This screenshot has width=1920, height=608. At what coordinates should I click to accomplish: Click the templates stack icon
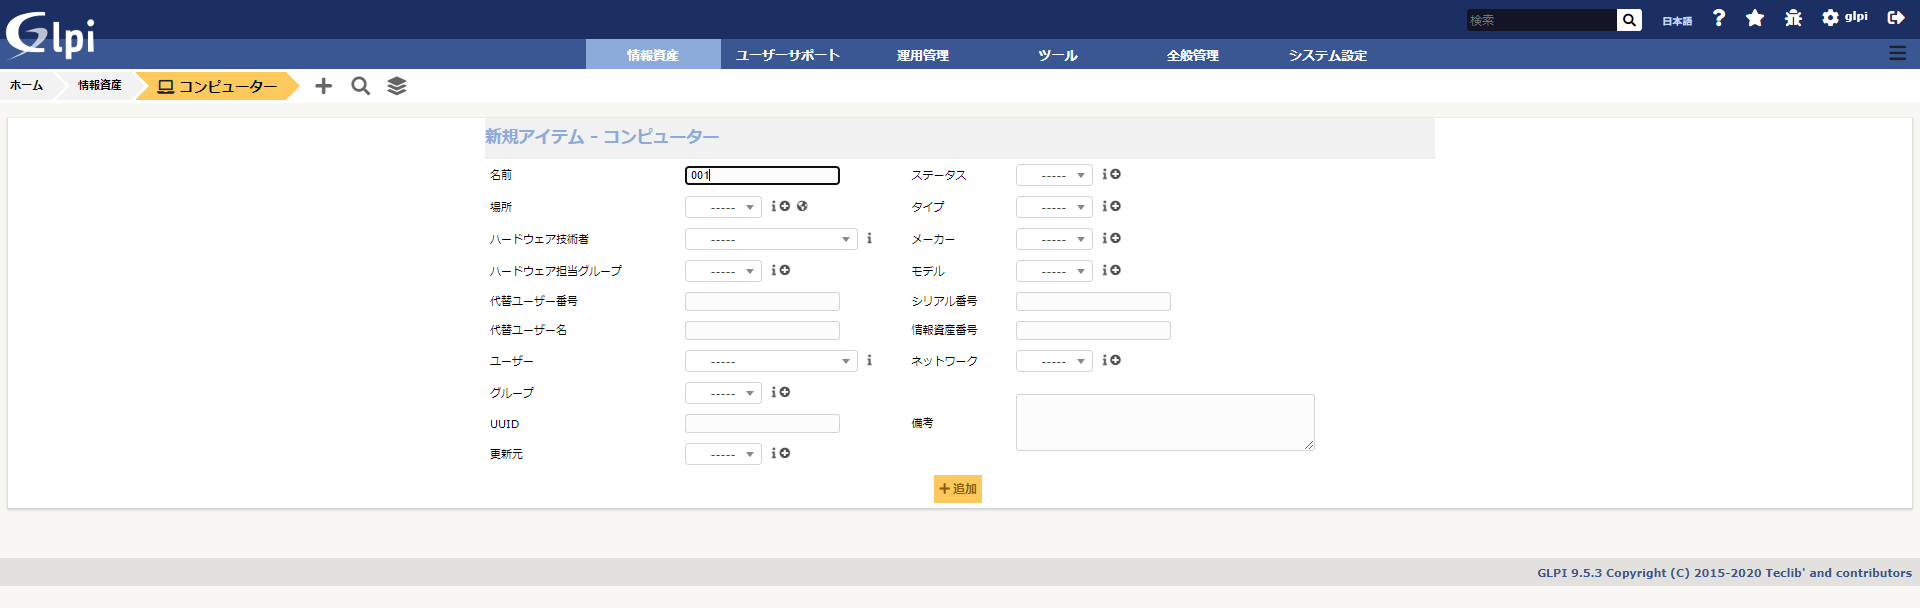click(397, 86)
